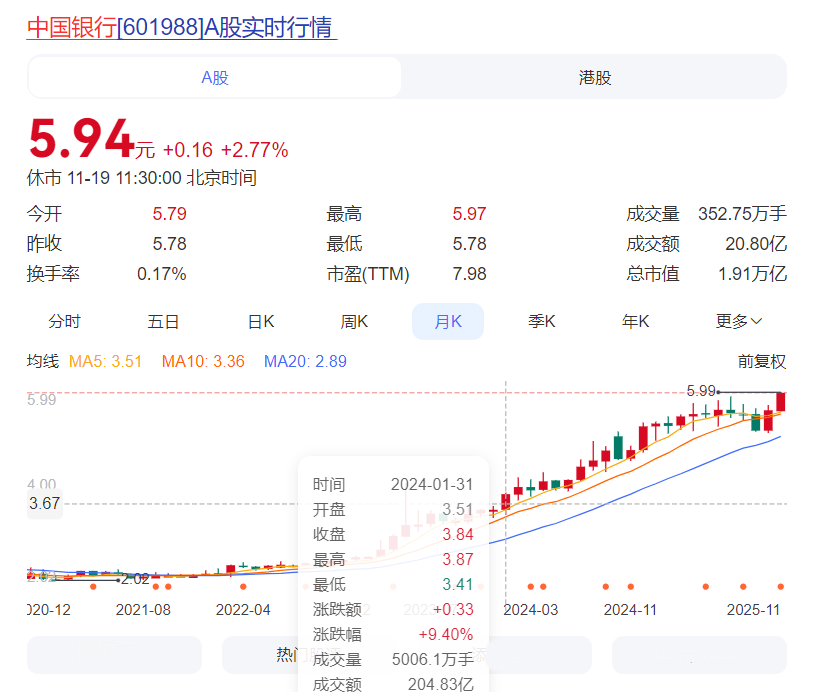Select the 季K chart view
The image size is (817, 692).
click(542, 322)
